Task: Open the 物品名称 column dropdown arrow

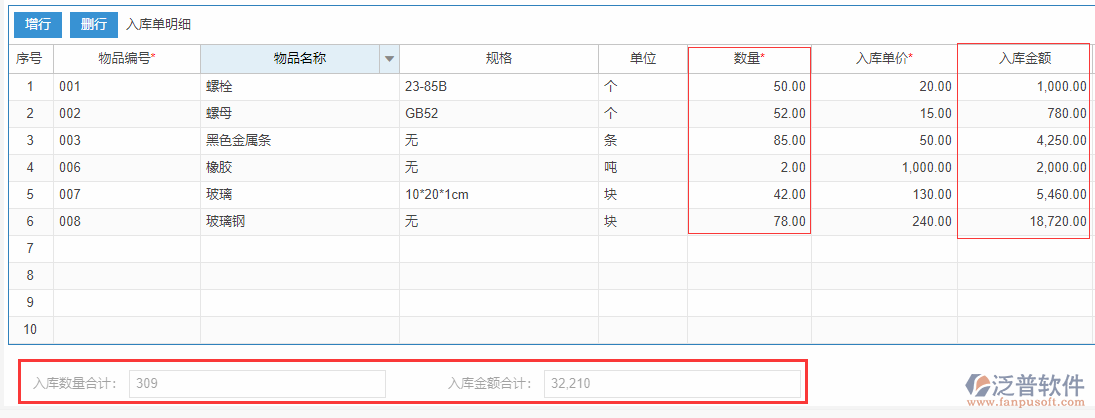Action: click(389, 59)
